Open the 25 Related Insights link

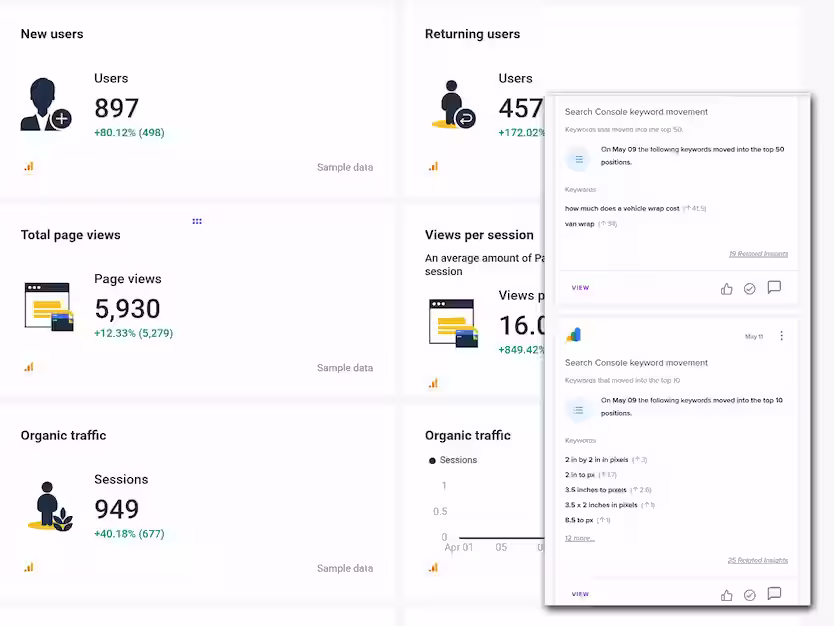(758, 560)
